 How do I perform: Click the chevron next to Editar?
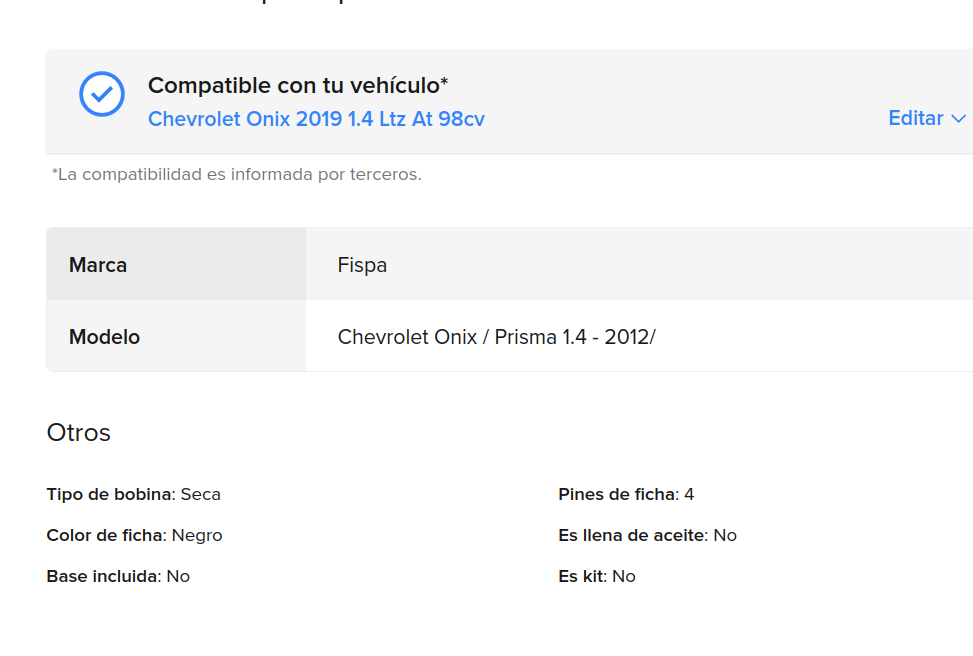[958, 118]
